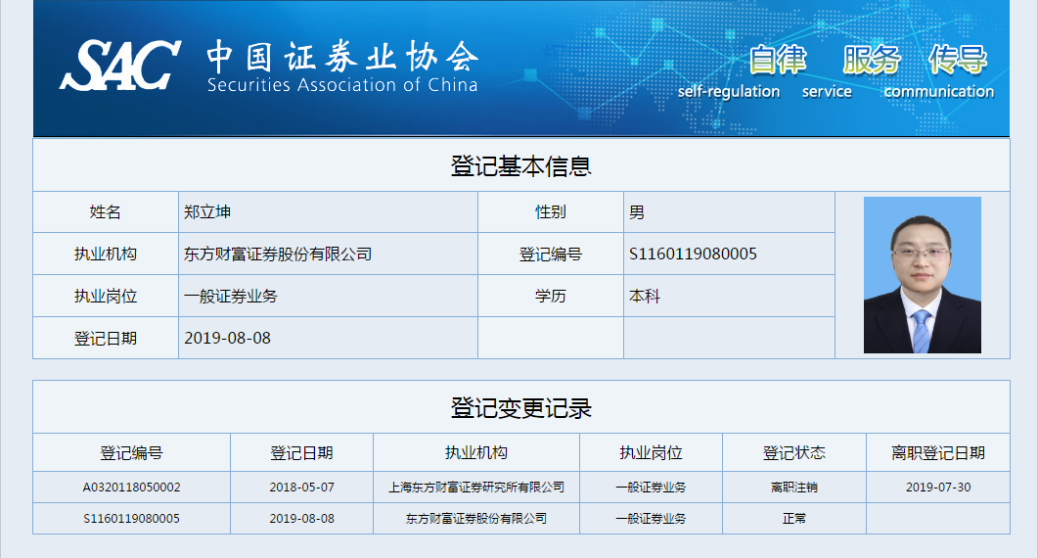
Task: Click the 服务 slogan in the banner
Action: pos(870,60)
